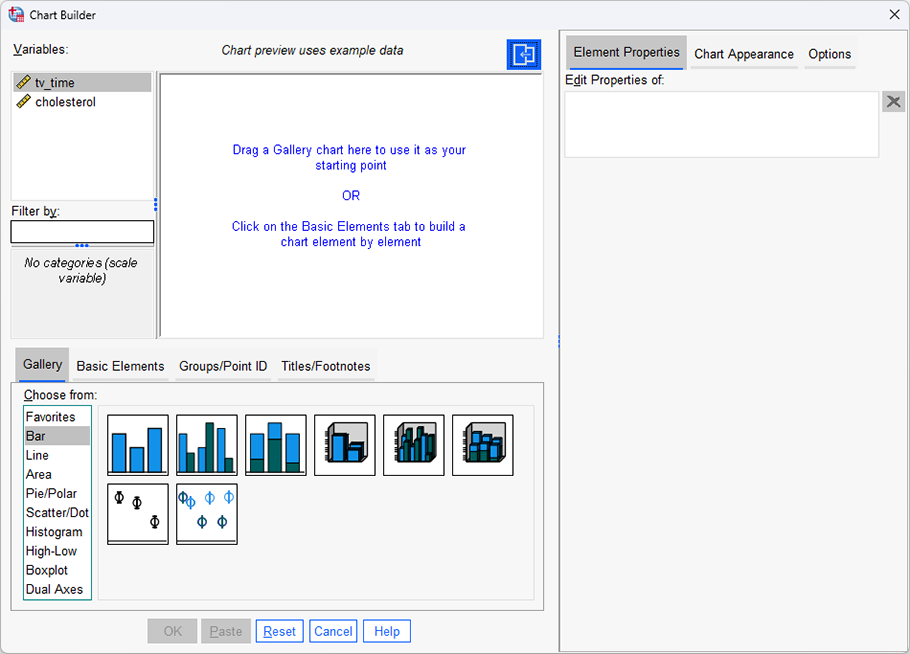Select the Simple Bar chart icon
This screenshot has height=654, width=910.
[137, 444]
